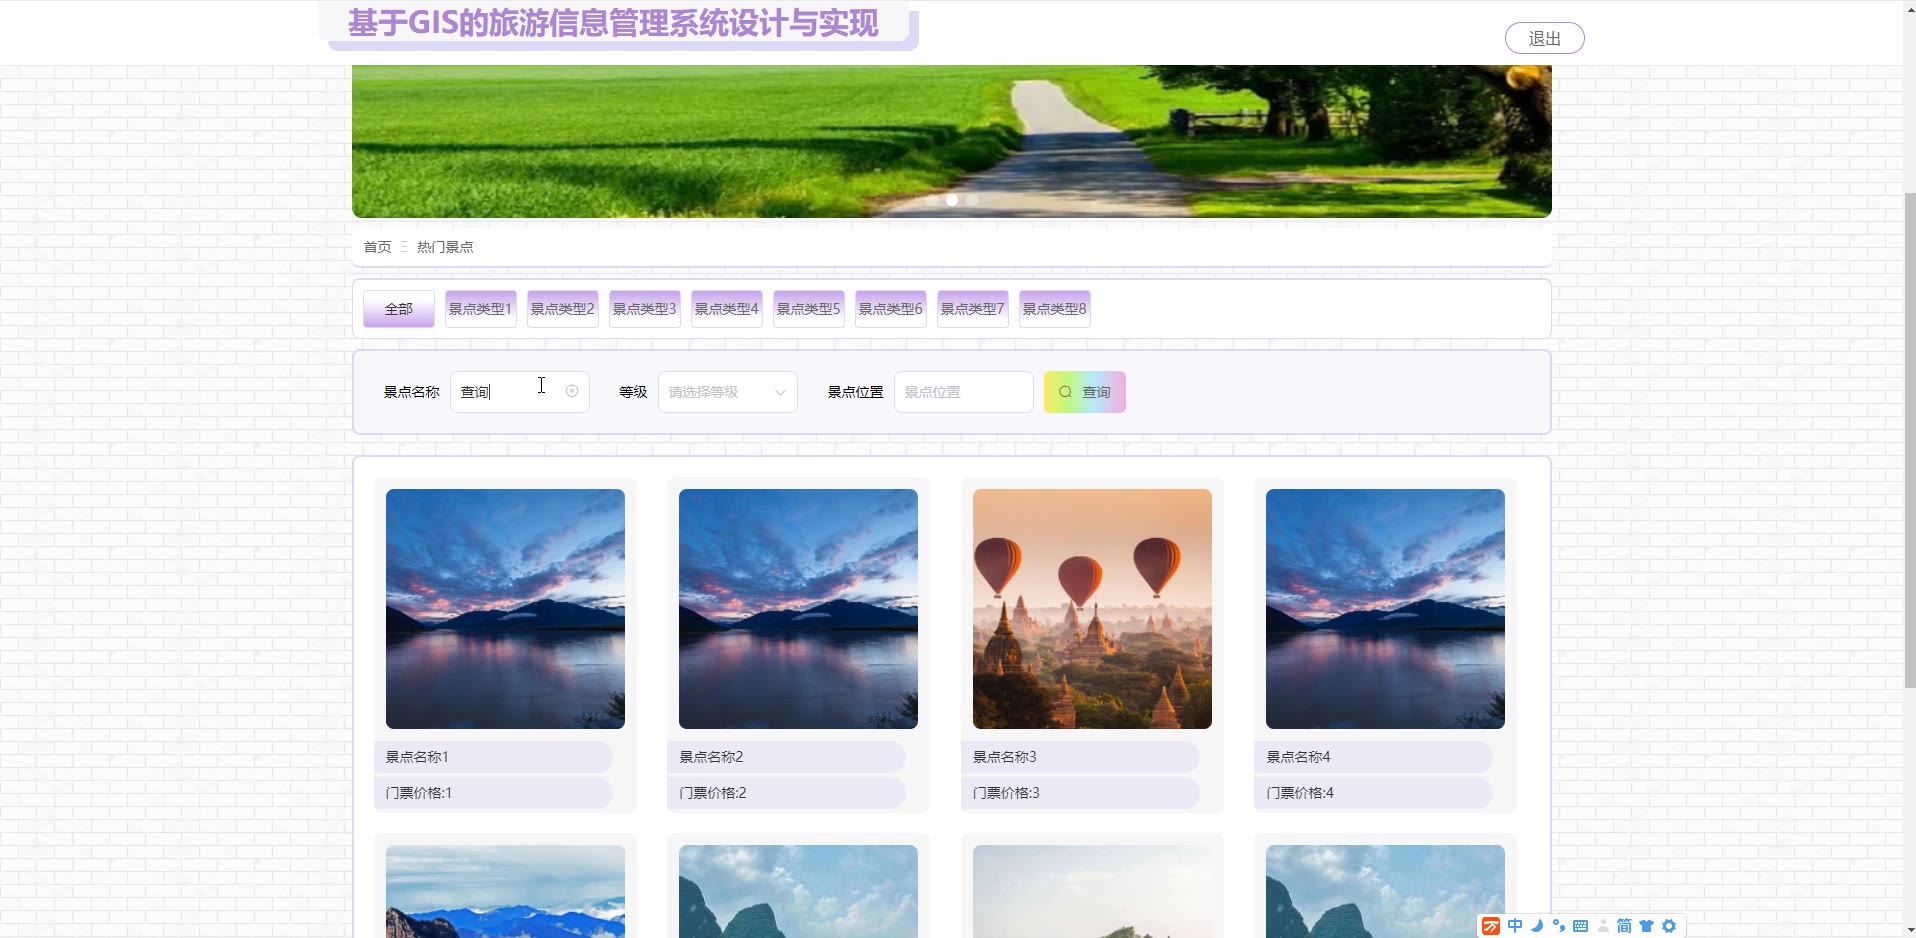Viewport: 1916px width, 938px height.
Task: Focus the 景点位置 input field
Action: [x=963, y=392]
